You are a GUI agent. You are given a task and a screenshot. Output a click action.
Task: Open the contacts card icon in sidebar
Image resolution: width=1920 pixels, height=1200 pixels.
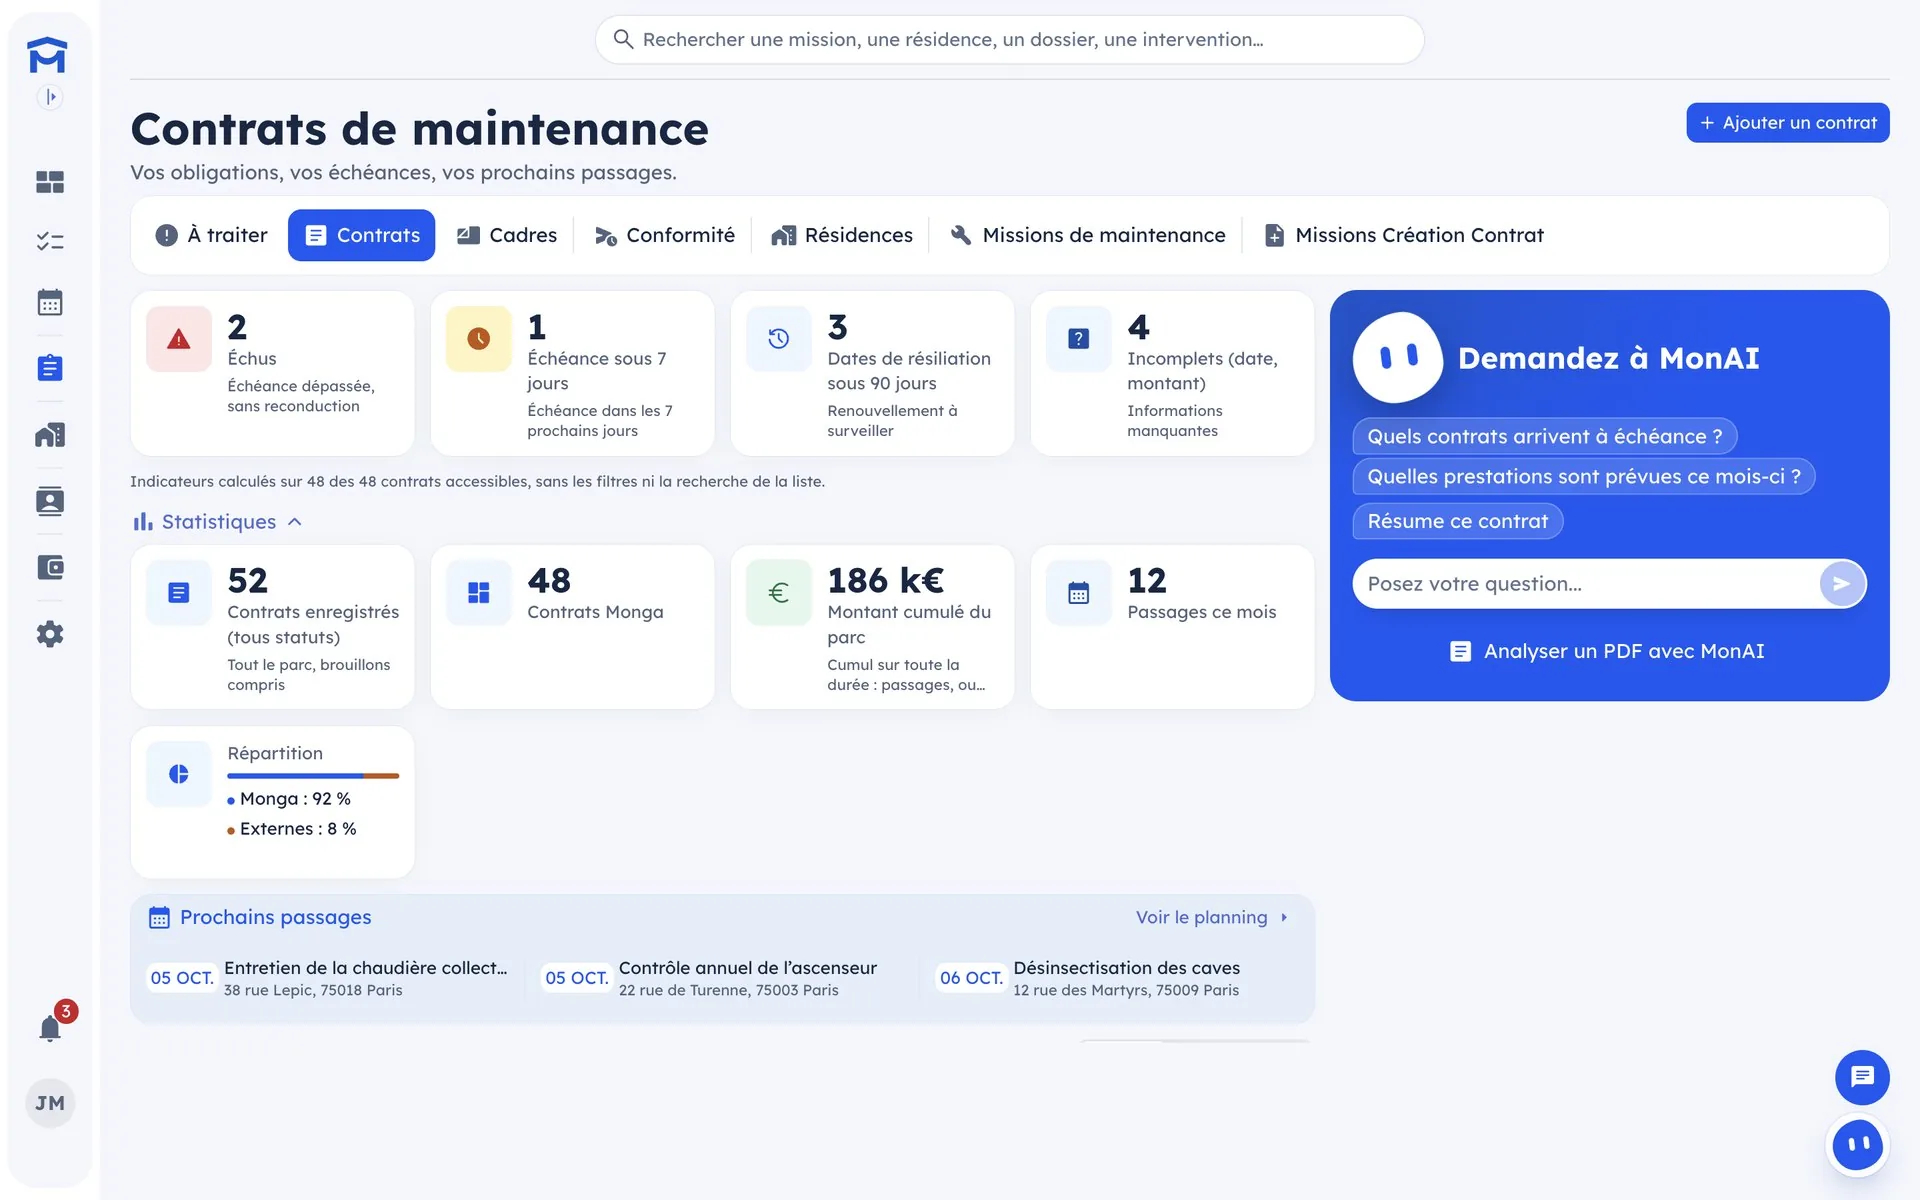tap(50, 501)
